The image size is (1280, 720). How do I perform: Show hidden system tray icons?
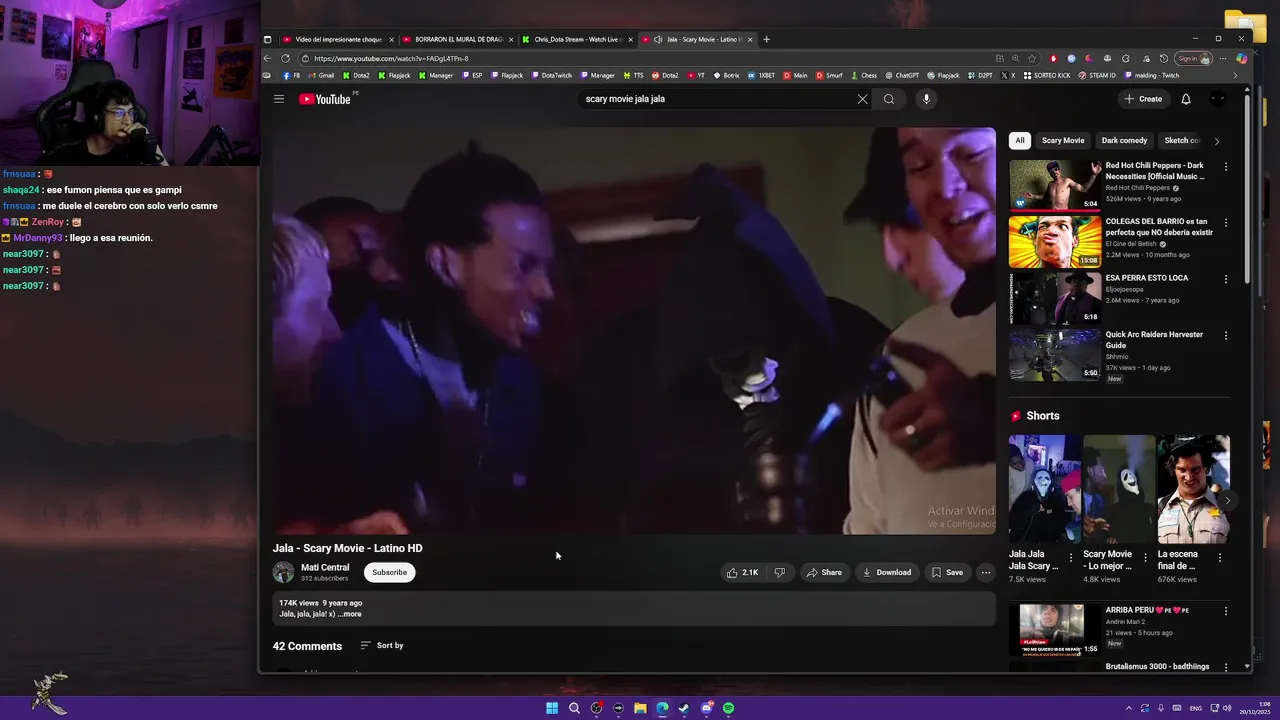point(1129,708)
